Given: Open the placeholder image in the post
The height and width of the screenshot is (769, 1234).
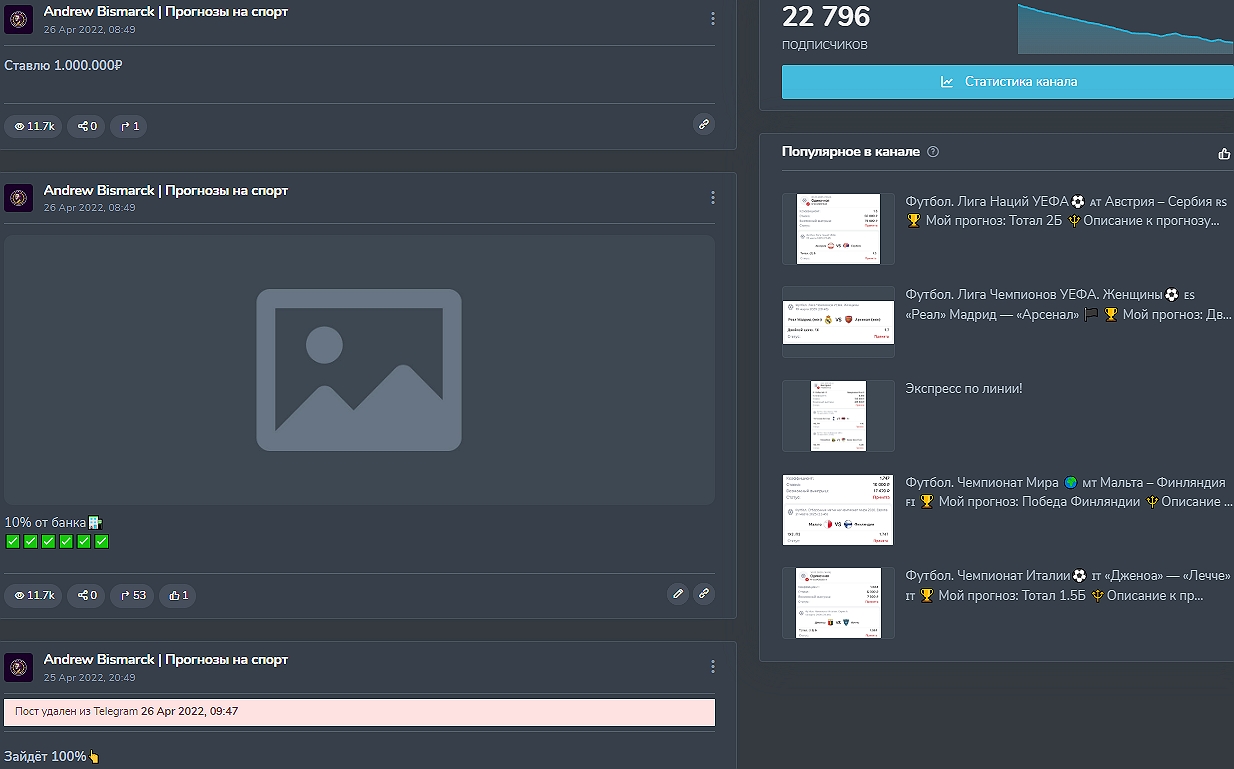Looking at the screenshot, I should 359,370.
